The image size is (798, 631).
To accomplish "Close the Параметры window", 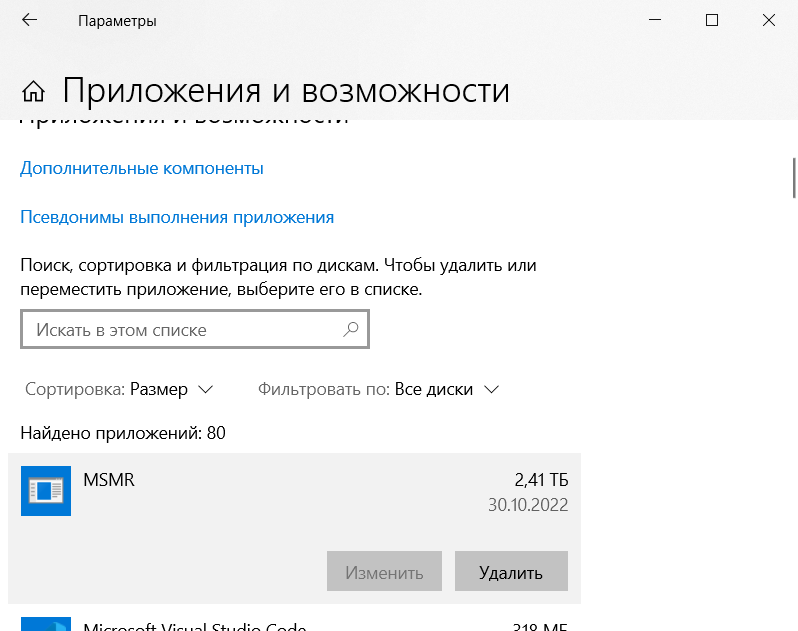I will point(769,20).
